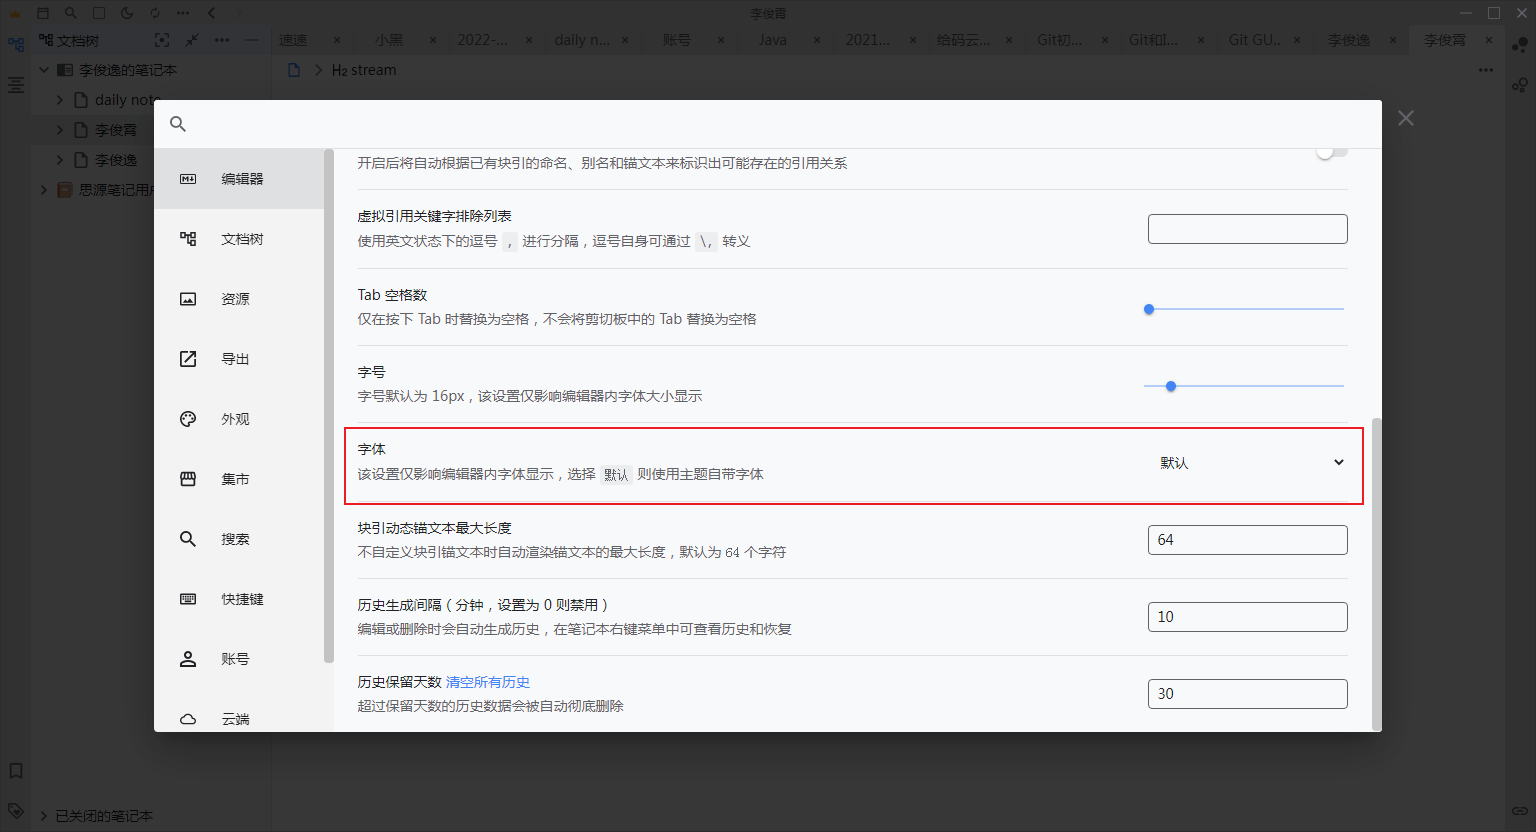Switch to the Java tab
This screenshot has width=1536, height=832.
(x=771, y=40)
